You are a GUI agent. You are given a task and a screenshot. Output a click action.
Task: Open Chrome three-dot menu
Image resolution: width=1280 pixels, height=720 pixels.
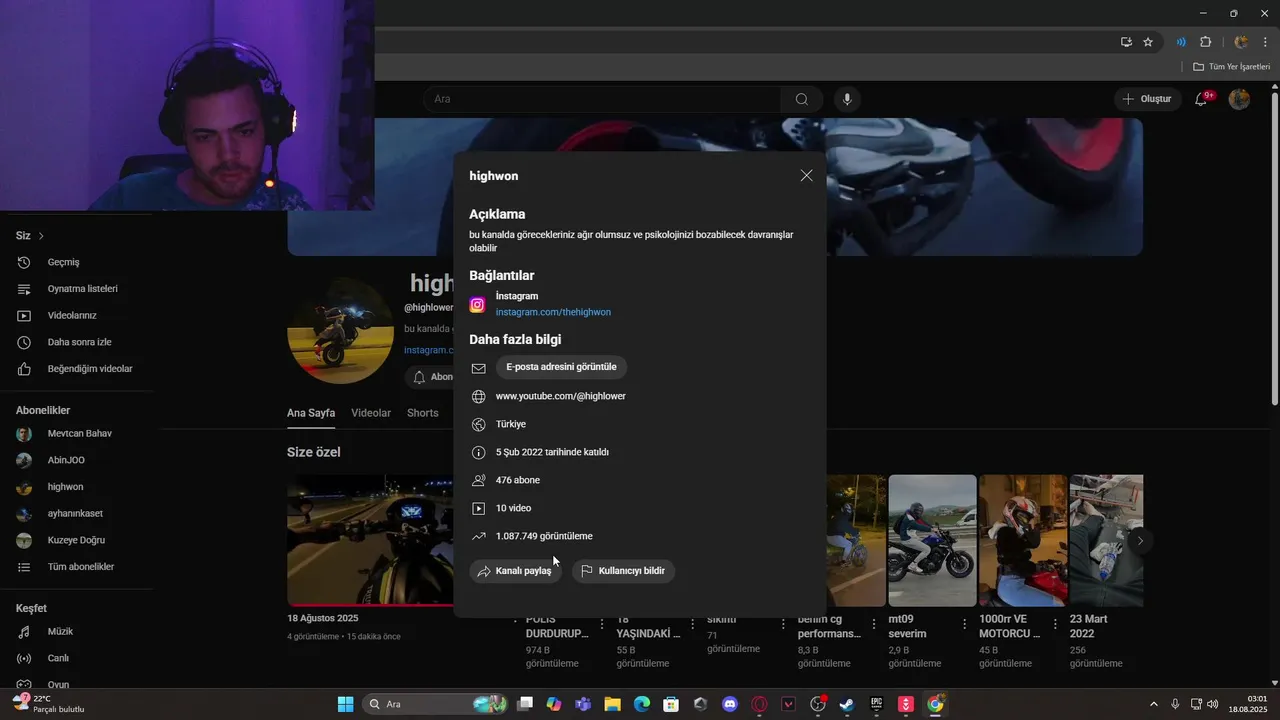[x=1265, y=42]
